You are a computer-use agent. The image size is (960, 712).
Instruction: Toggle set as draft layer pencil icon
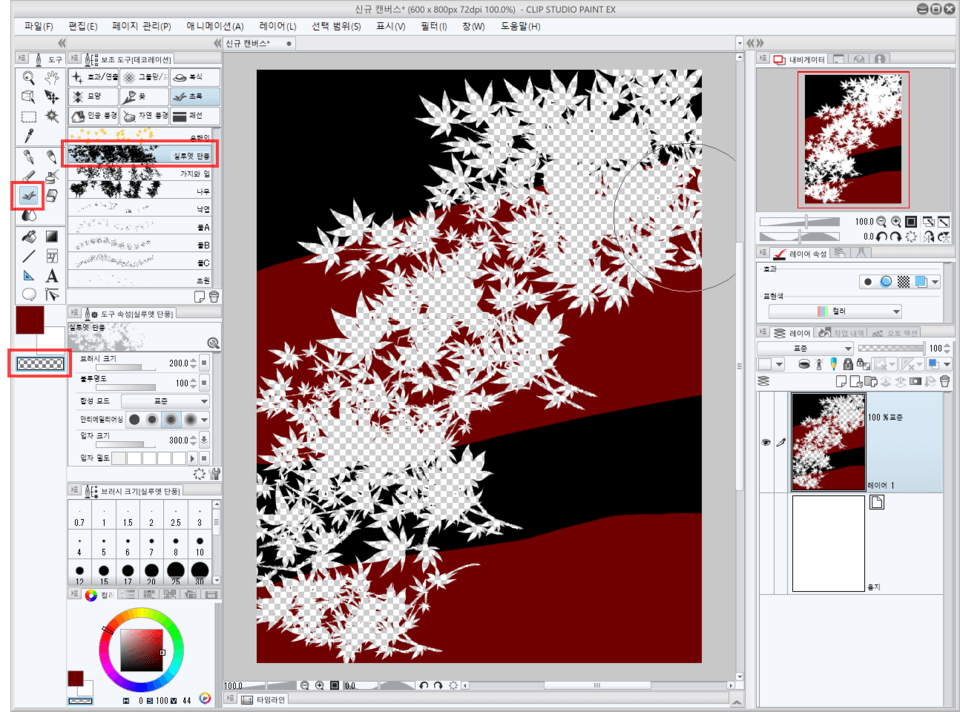click(833, 364)
